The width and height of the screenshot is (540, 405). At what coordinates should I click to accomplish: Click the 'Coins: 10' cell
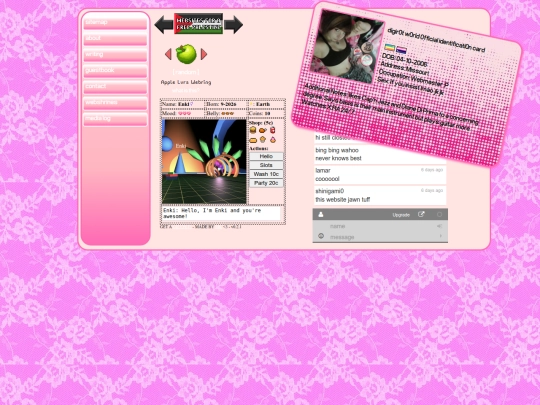tap(266, 113)
